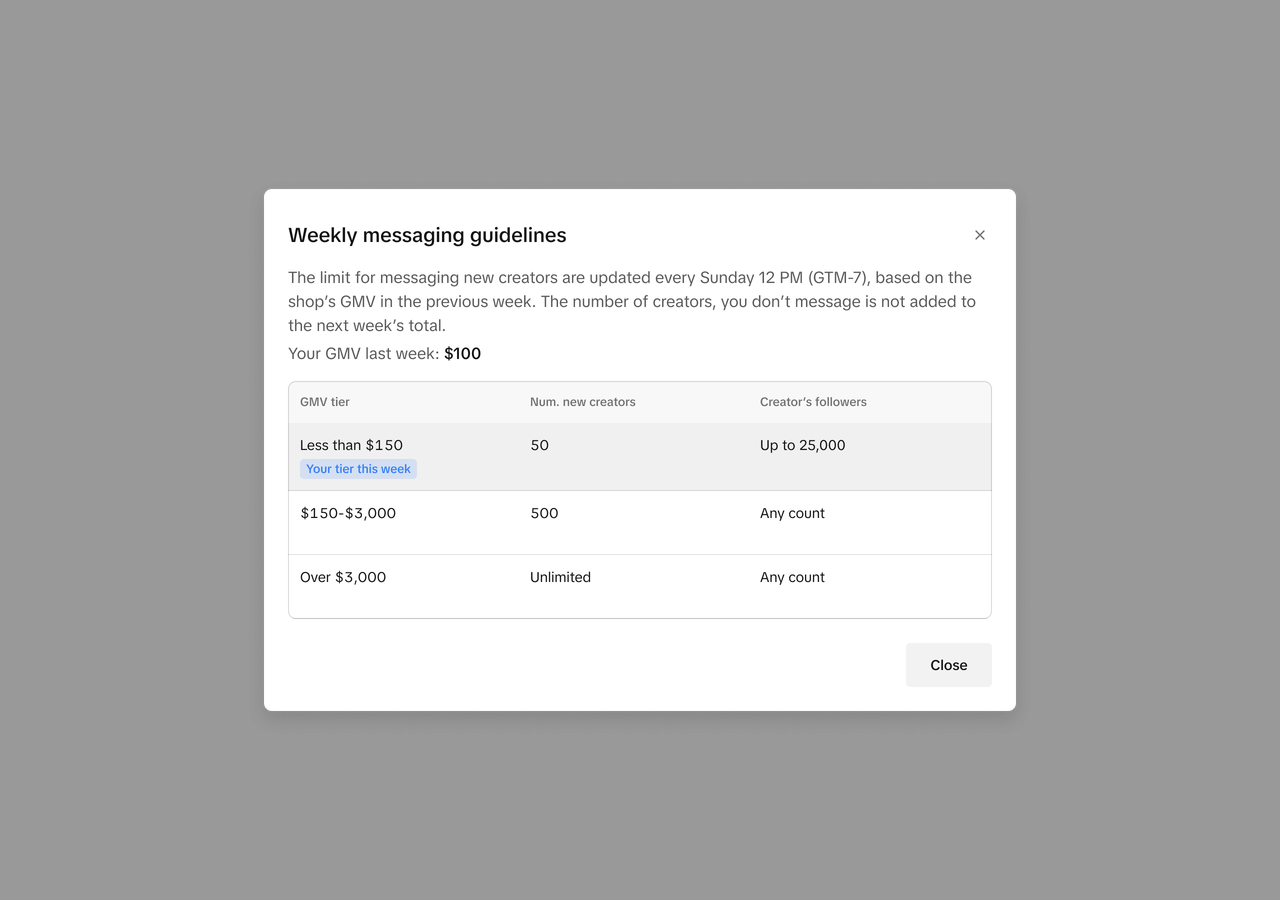Viewport: 1280px width, 900px height.
Task: Close the dialog with the X icon
Action: (980, 235)
